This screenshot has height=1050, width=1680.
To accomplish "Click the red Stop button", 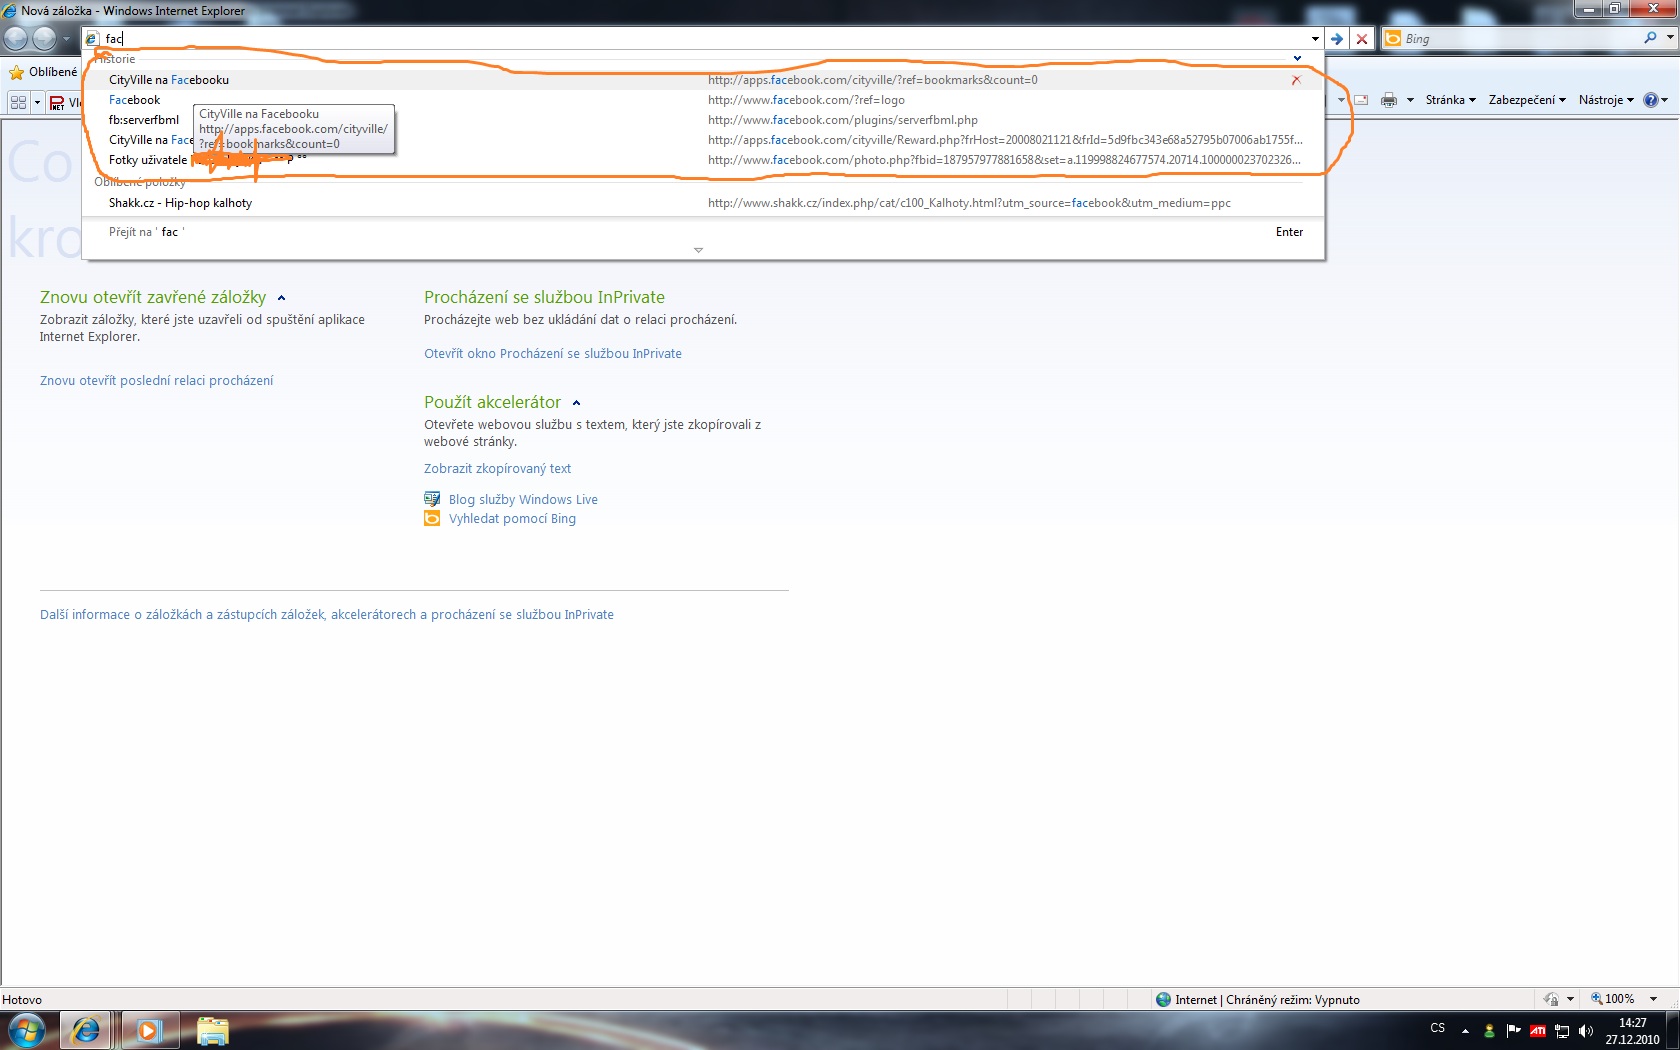I will pyautogui.click(x=1361, y=39).
